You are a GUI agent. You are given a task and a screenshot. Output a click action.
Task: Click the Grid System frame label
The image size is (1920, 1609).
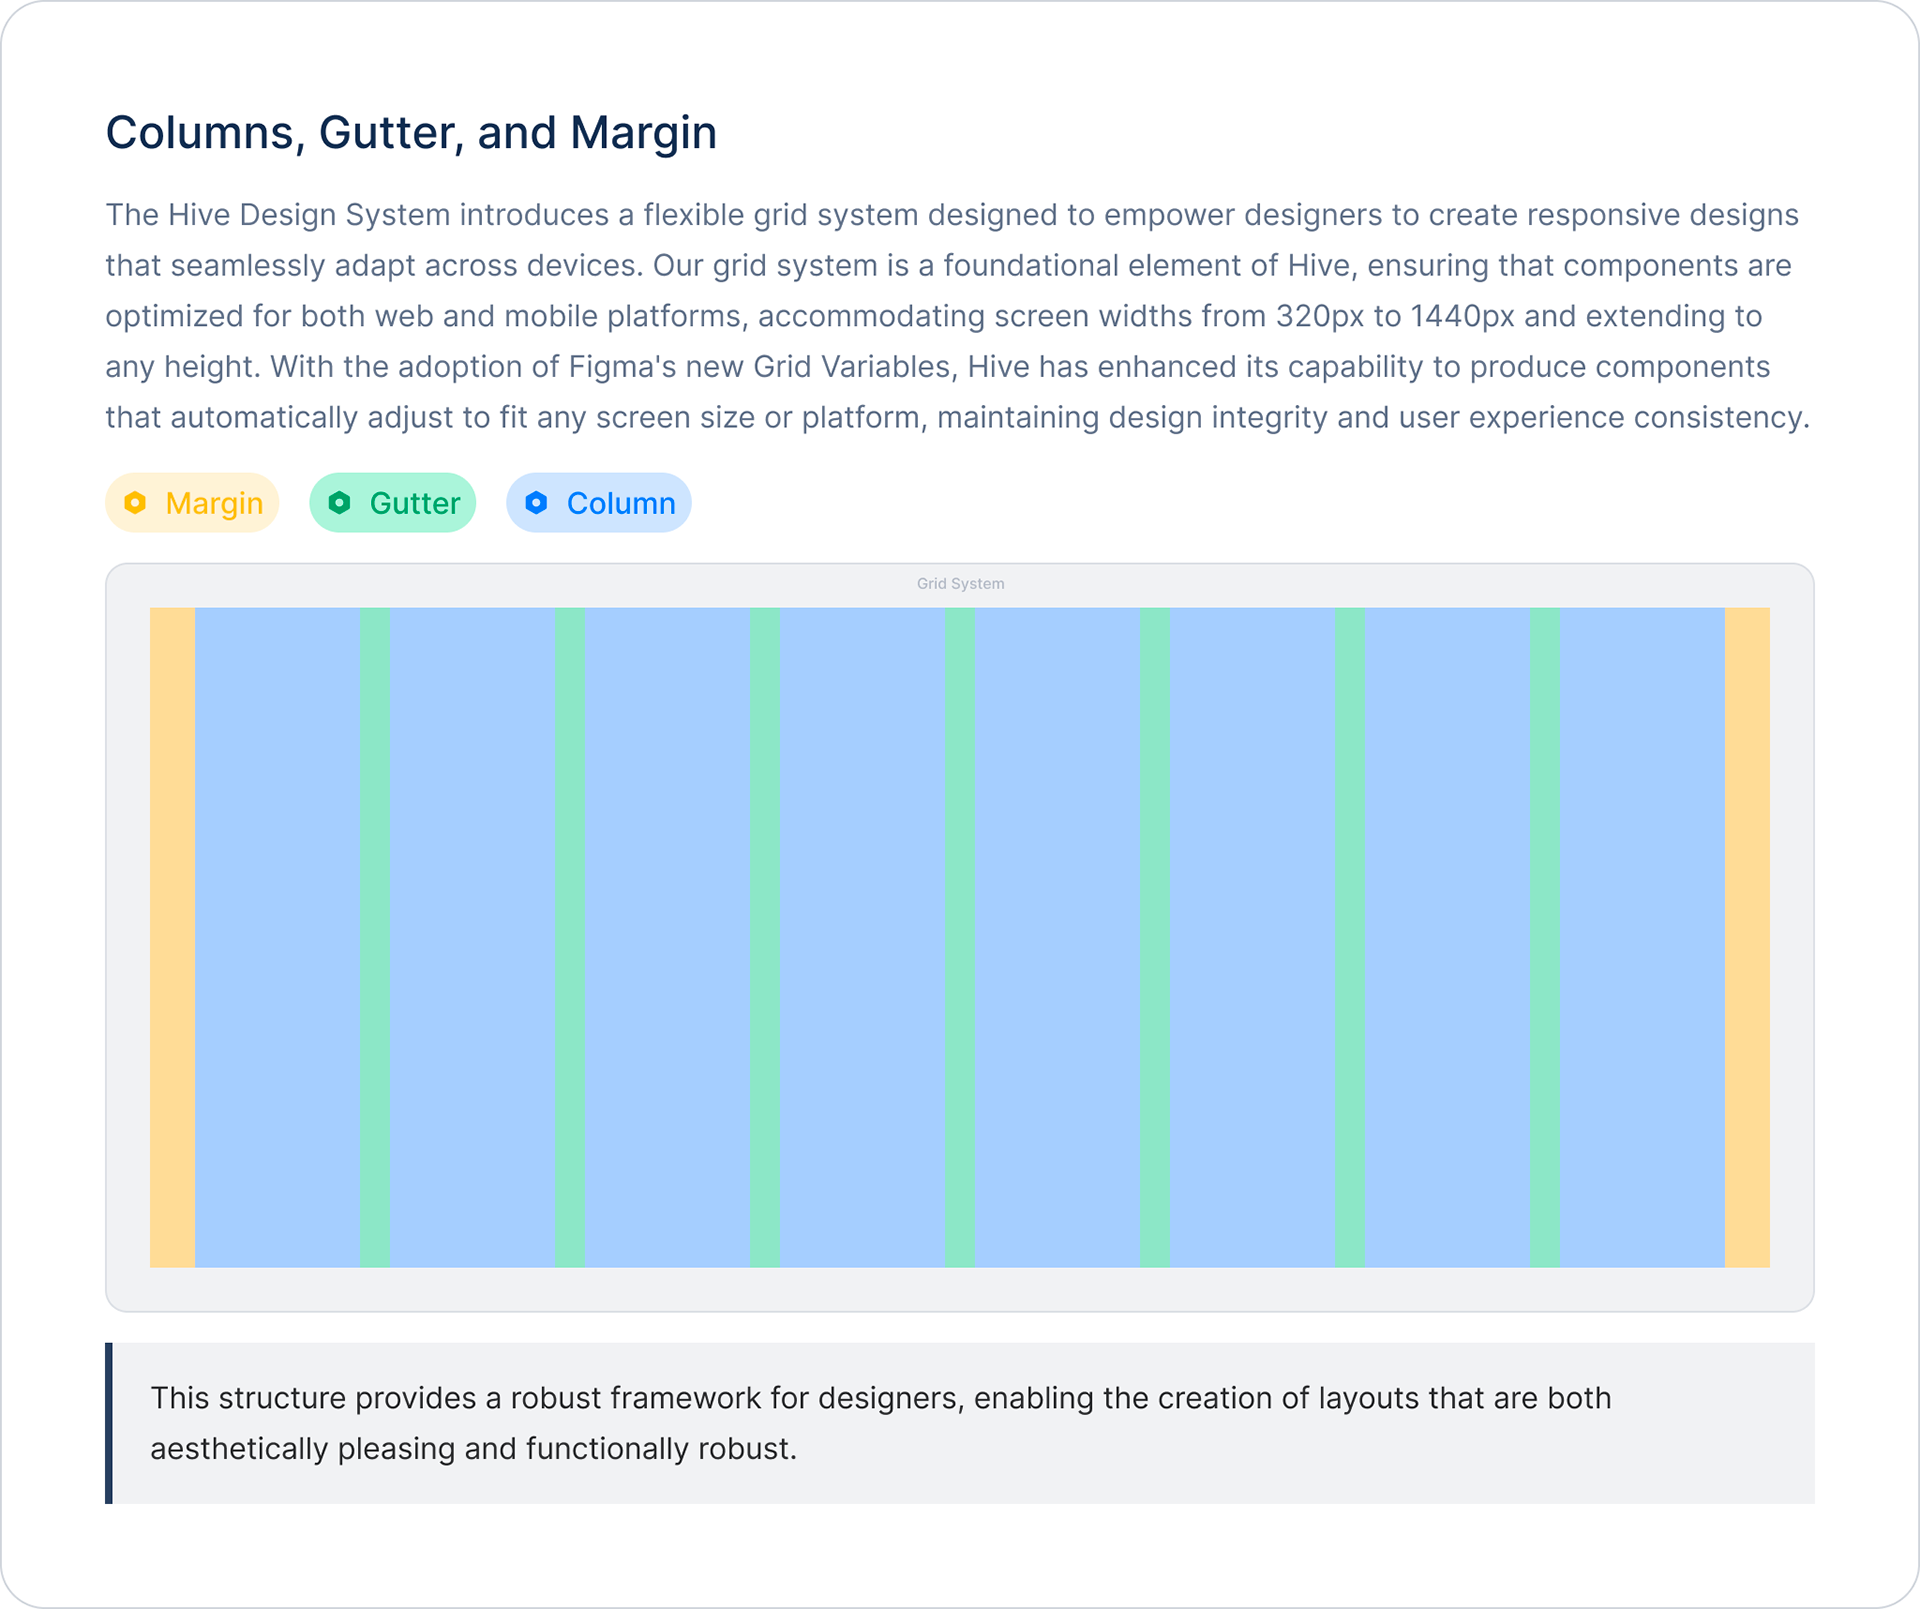(x=960, y=584)
